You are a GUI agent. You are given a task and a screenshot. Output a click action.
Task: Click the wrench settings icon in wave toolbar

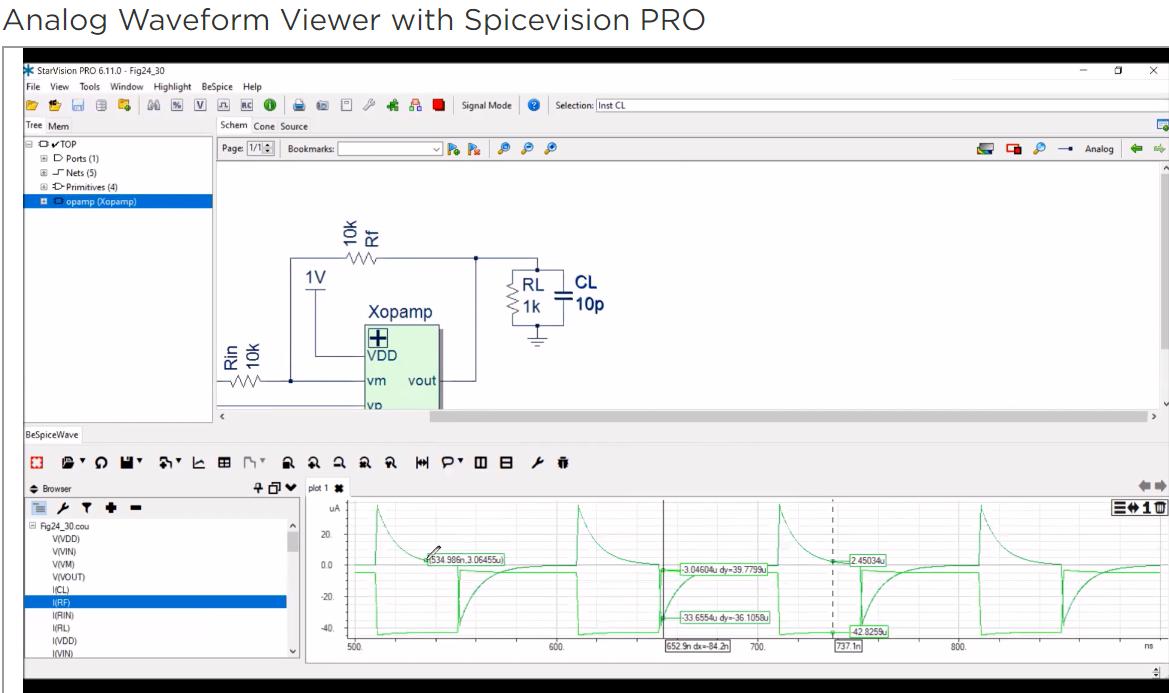click(537, 463)
